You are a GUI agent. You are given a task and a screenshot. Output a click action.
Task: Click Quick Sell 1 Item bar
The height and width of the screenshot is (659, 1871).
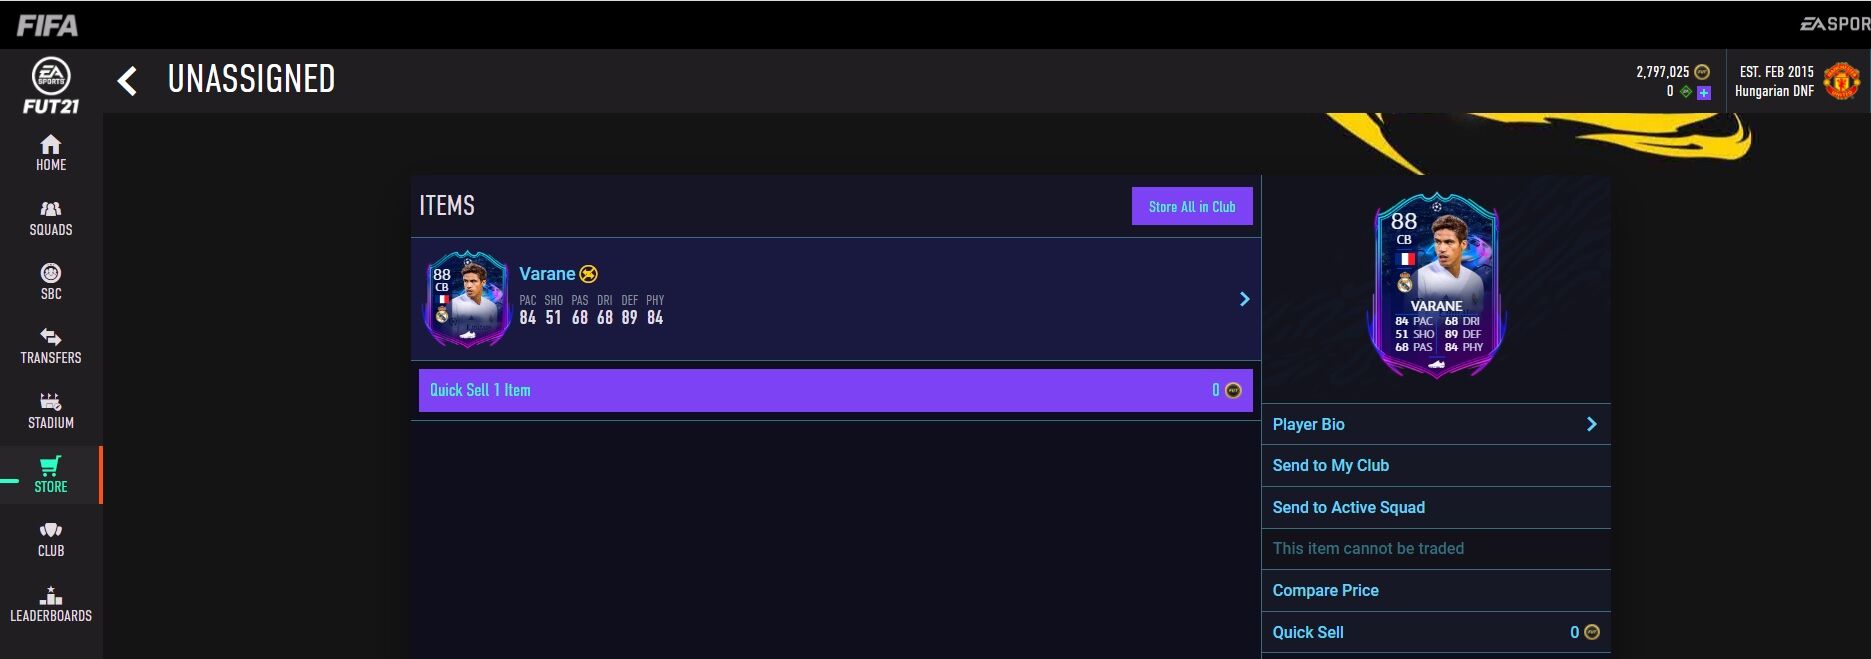[835, 390]
